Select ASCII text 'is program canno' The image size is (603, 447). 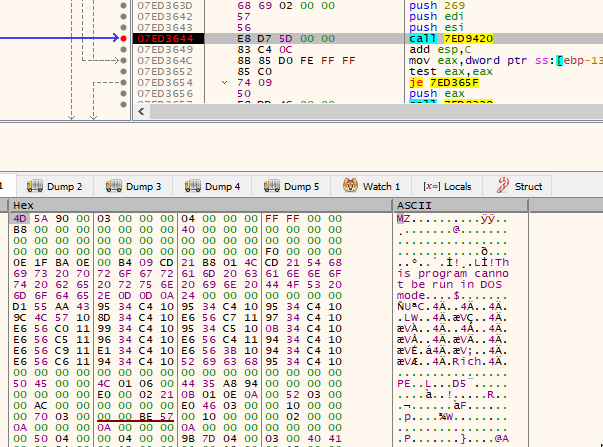453,274
